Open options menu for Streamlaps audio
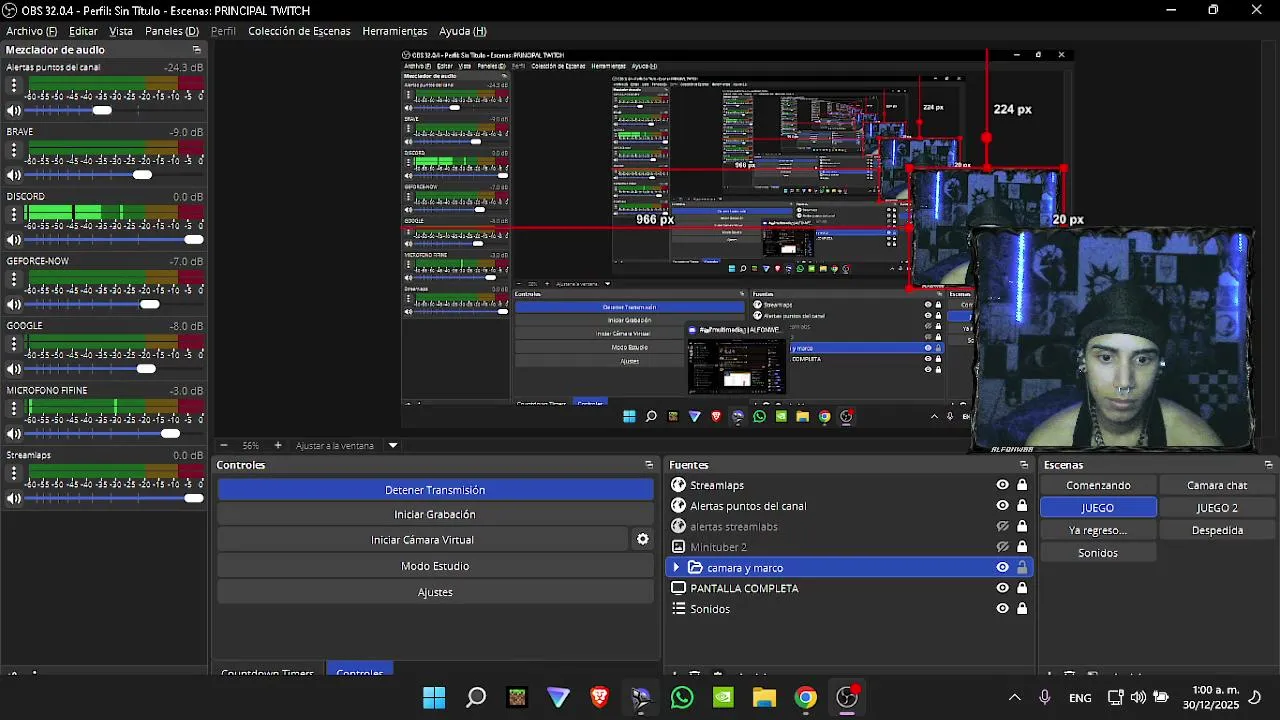 [x=14, y=474]
